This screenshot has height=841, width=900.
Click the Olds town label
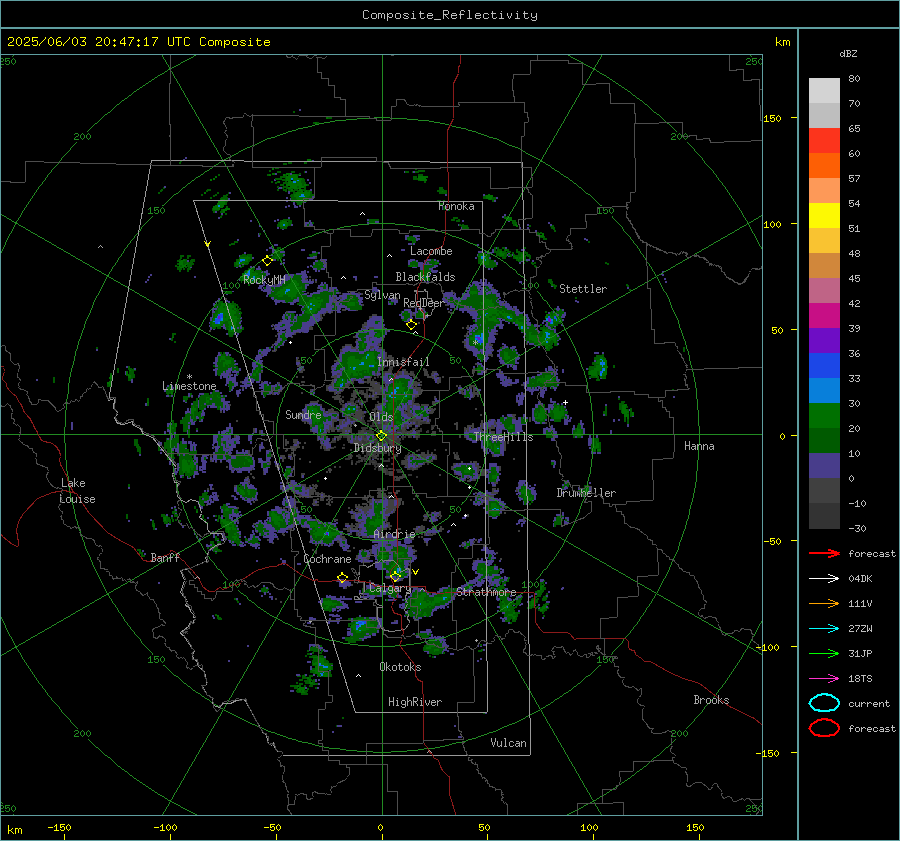coord(381,417)
